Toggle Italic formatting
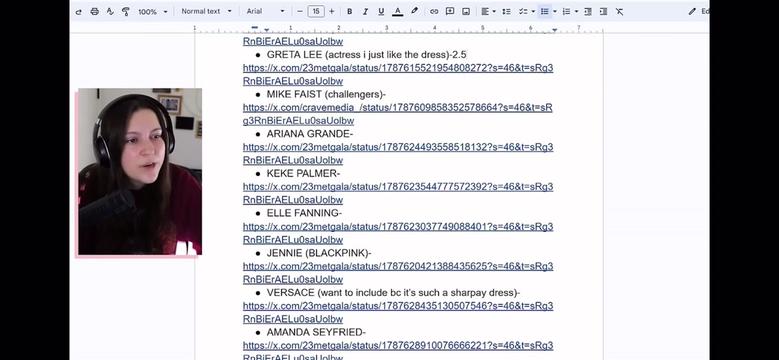 [x=365, y=11]
